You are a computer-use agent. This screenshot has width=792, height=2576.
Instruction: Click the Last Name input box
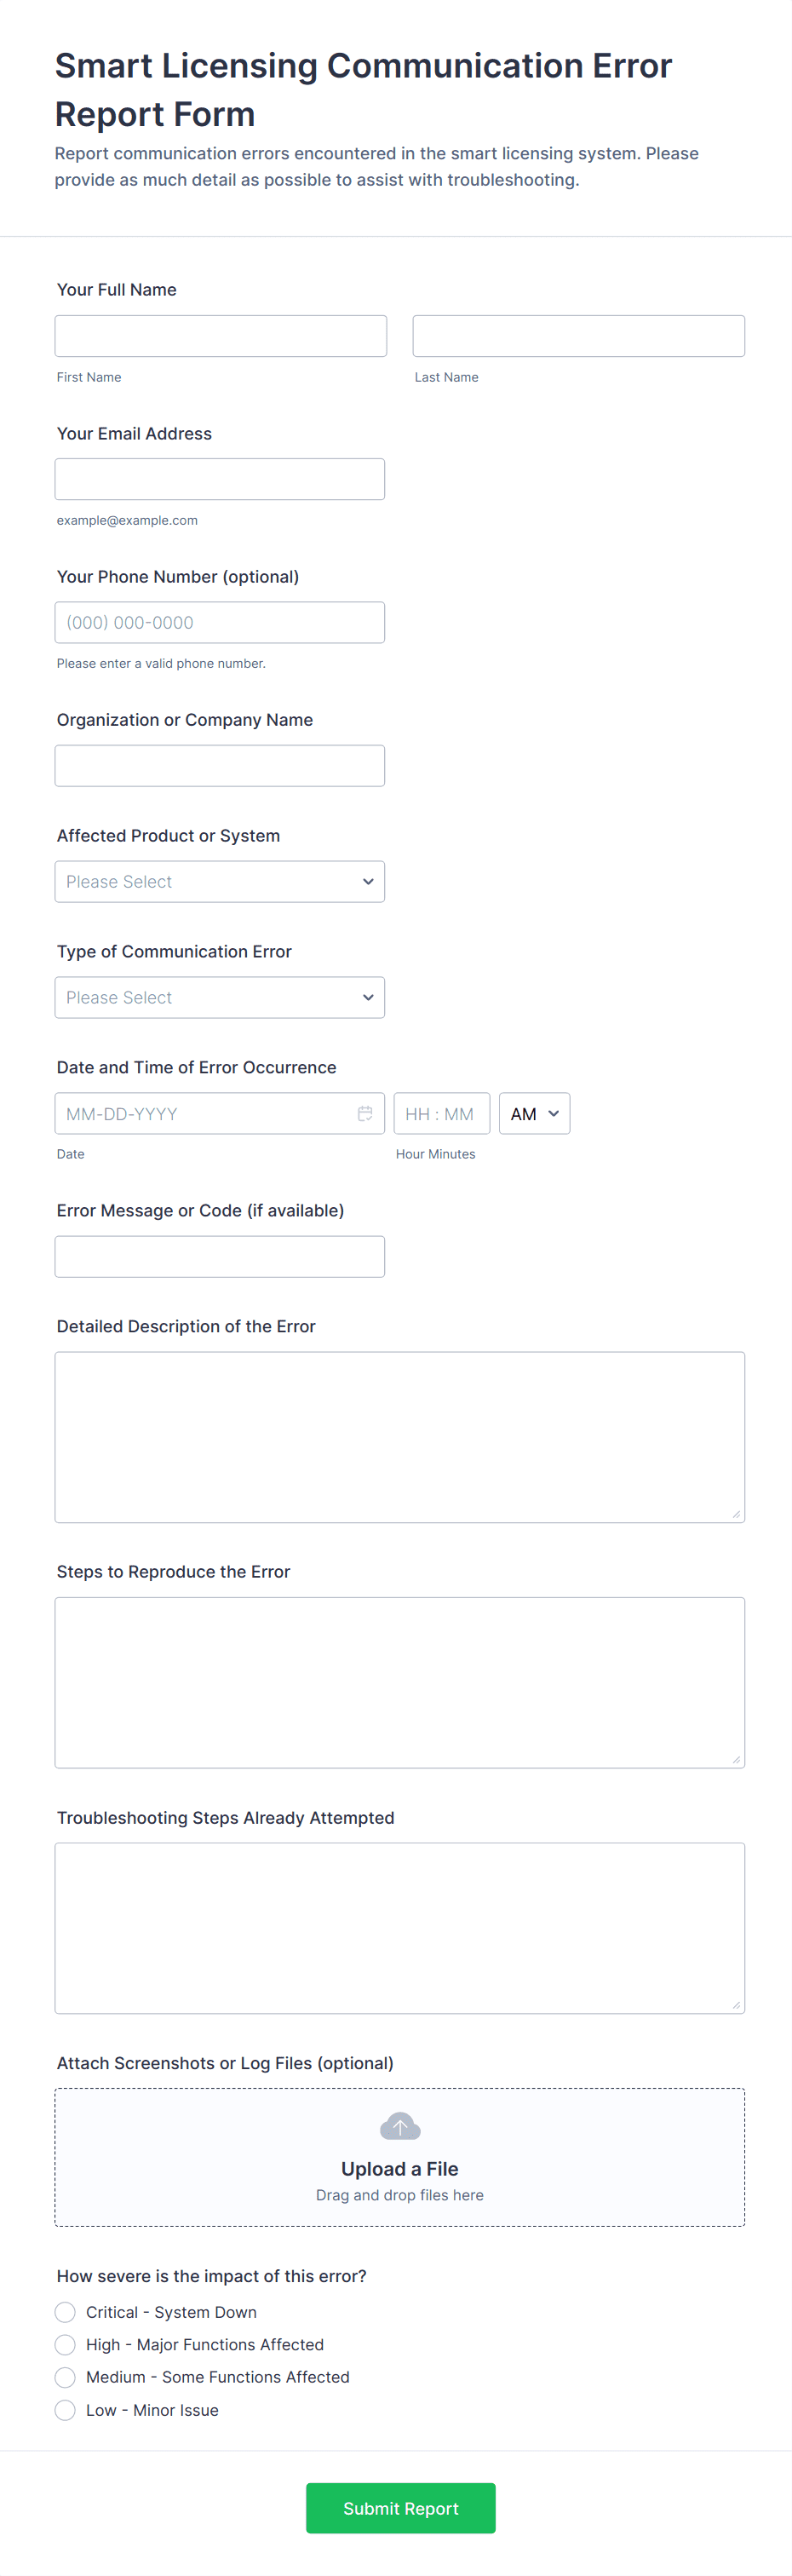click(578, 336)
